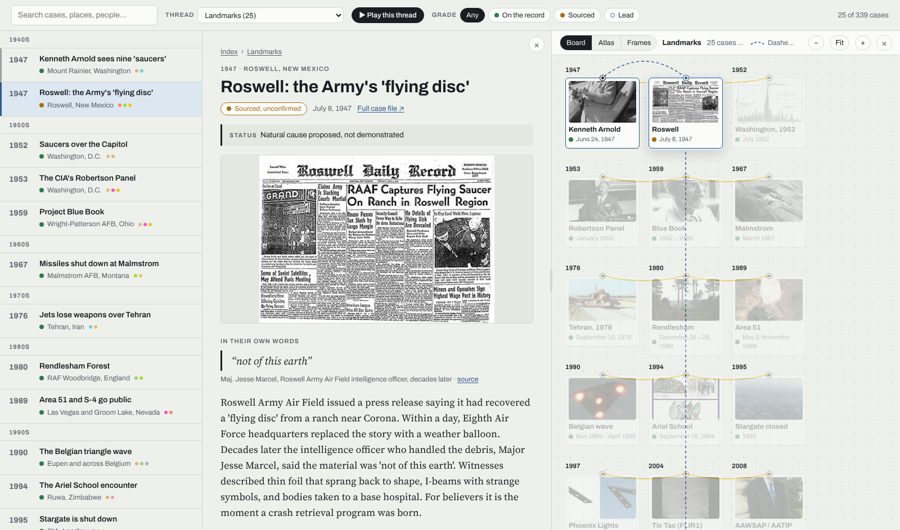Select the Kenneth Arnold sees nine 'saucers' case

(x=101, y=64)
